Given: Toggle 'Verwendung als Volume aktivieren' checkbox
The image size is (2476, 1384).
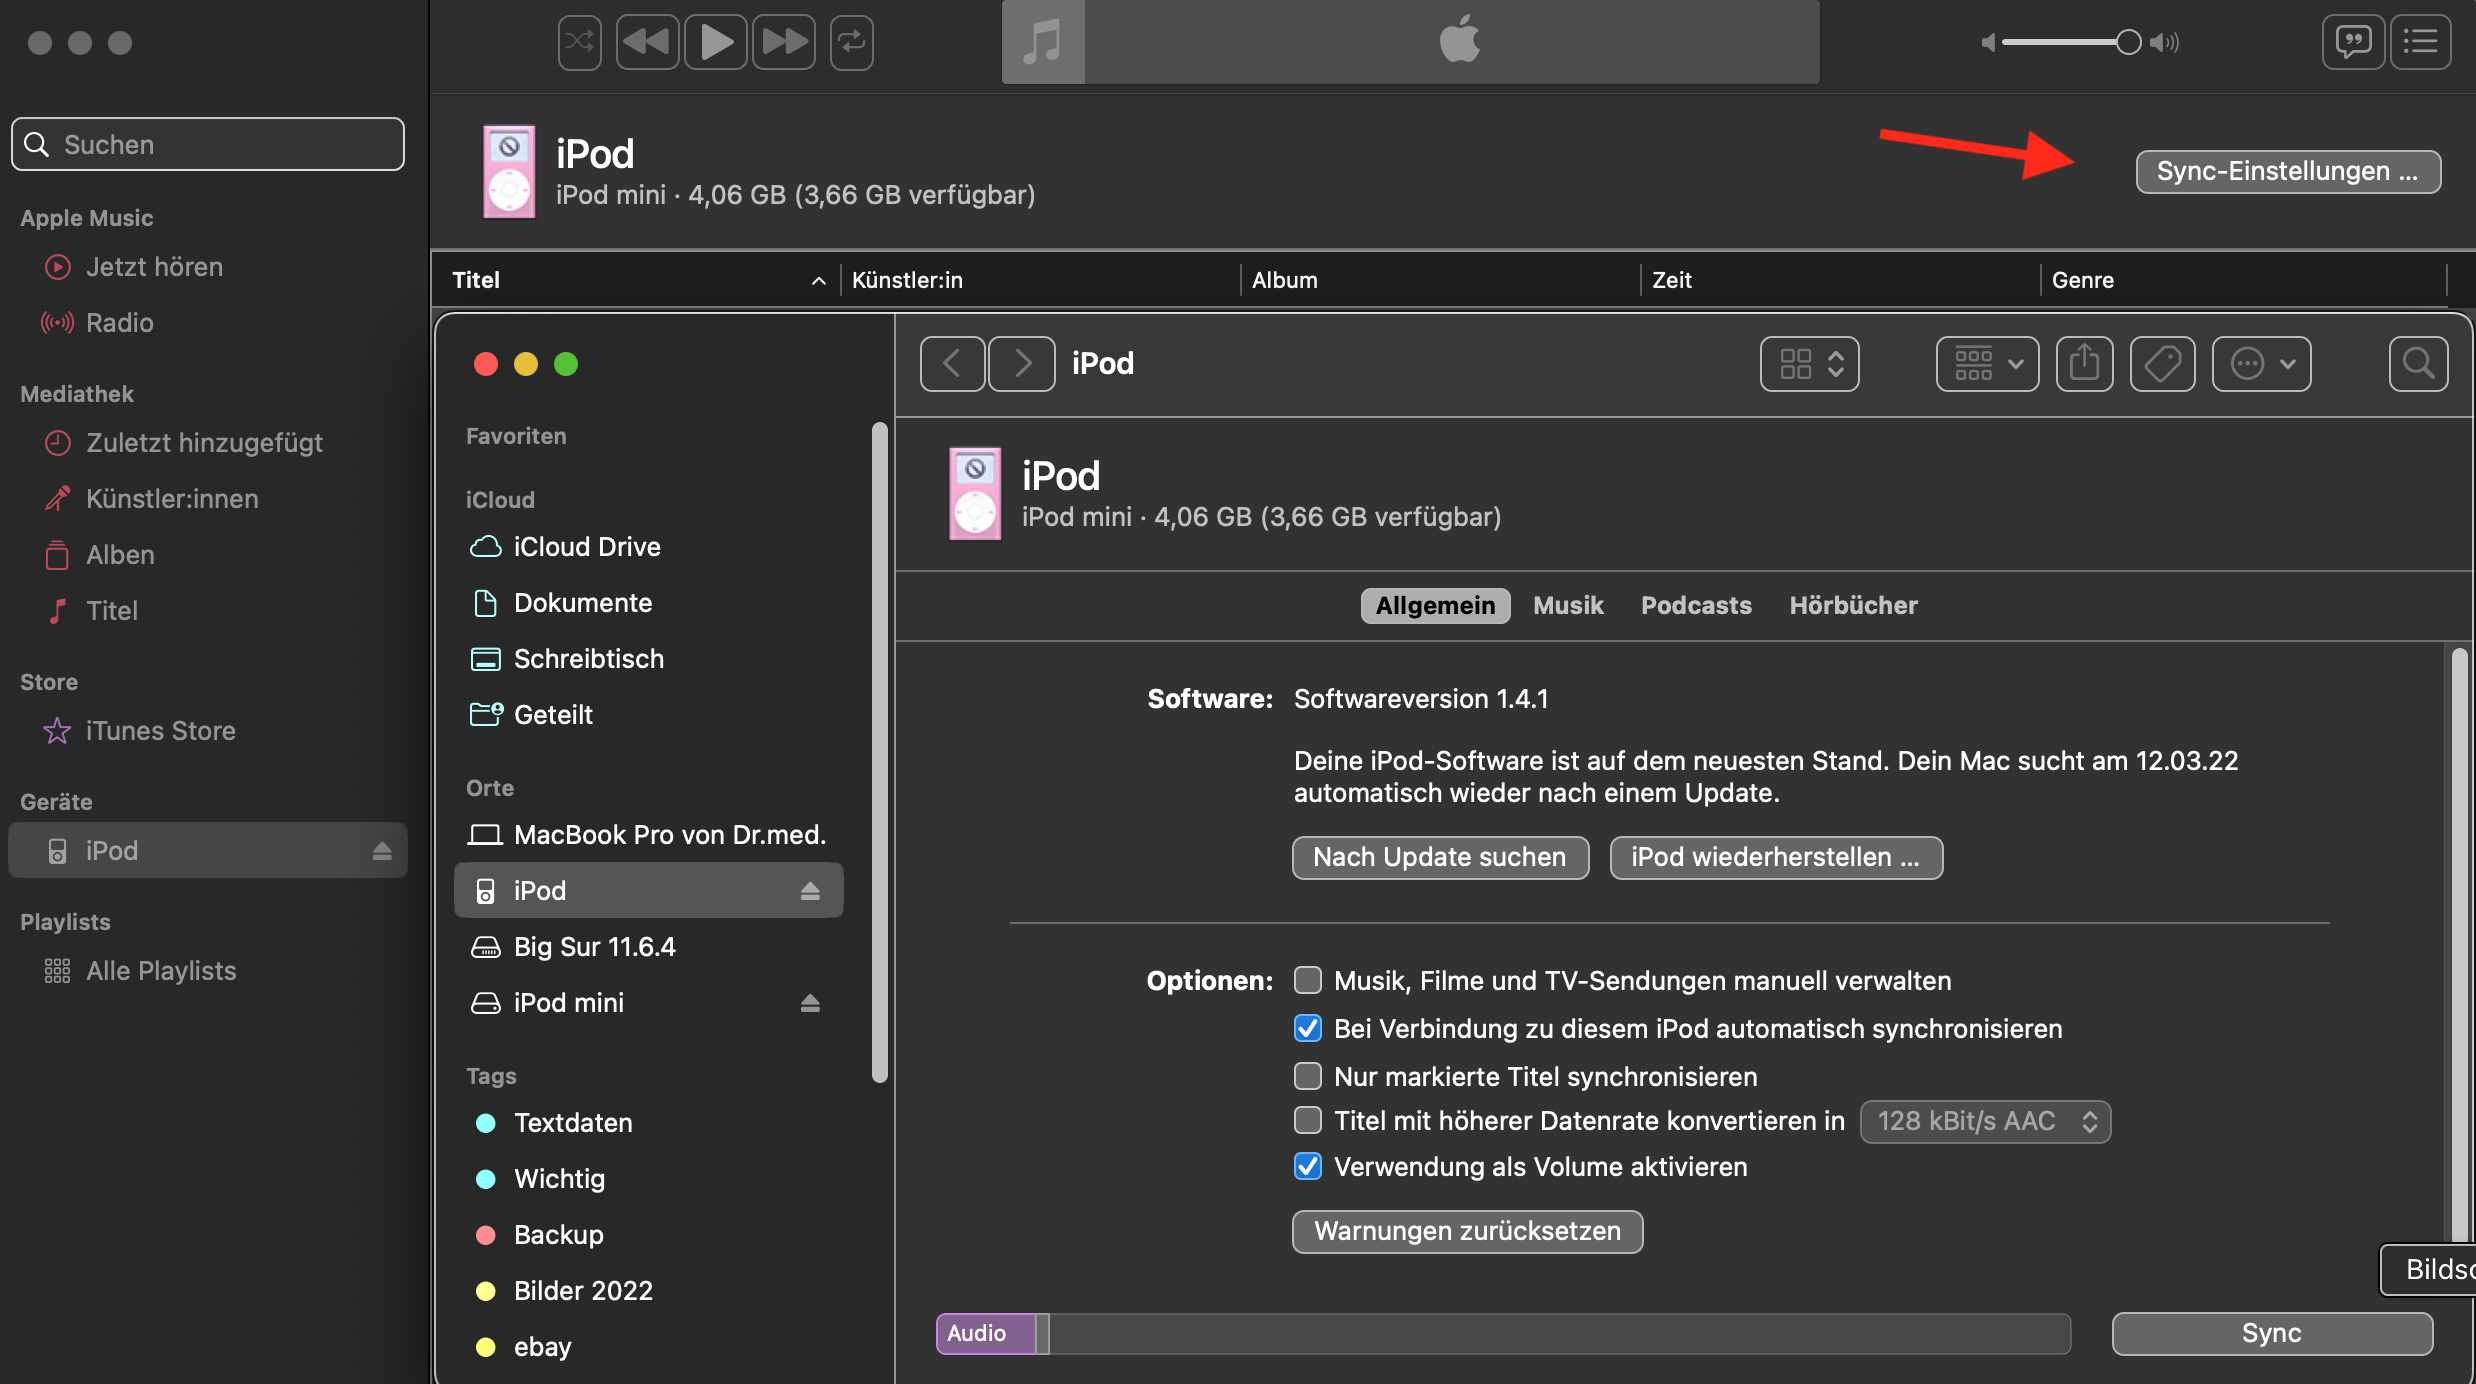Looking at the screenshot, I should click(x=1308, y=1166).
